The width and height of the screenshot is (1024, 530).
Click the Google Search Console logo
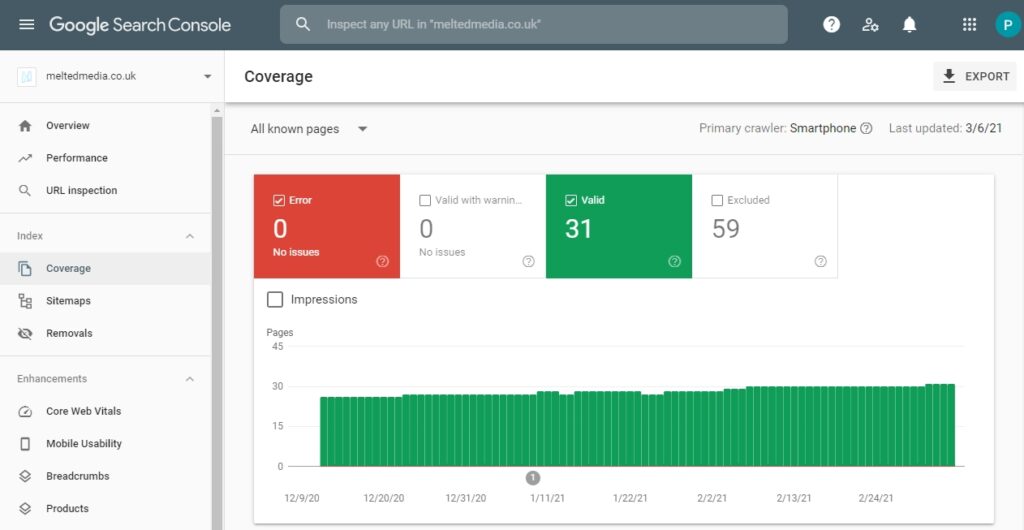(140, 25)
